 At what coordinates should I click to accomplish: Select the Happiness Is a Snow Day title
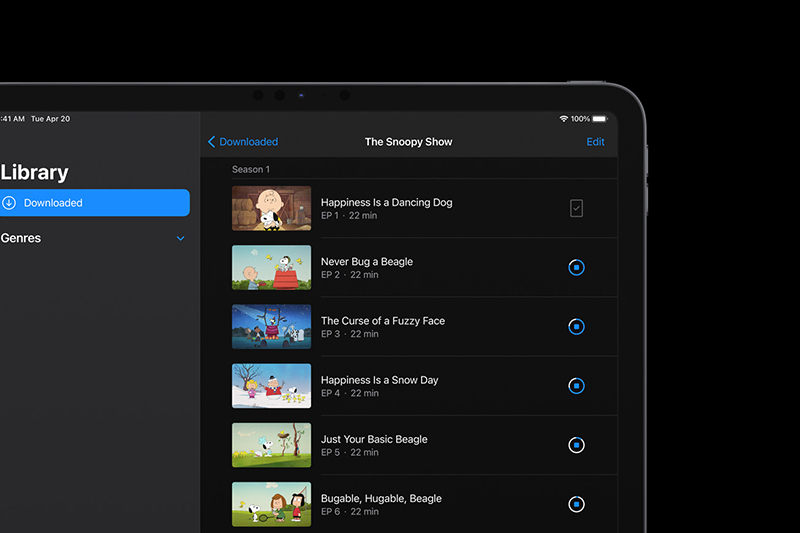379,380
